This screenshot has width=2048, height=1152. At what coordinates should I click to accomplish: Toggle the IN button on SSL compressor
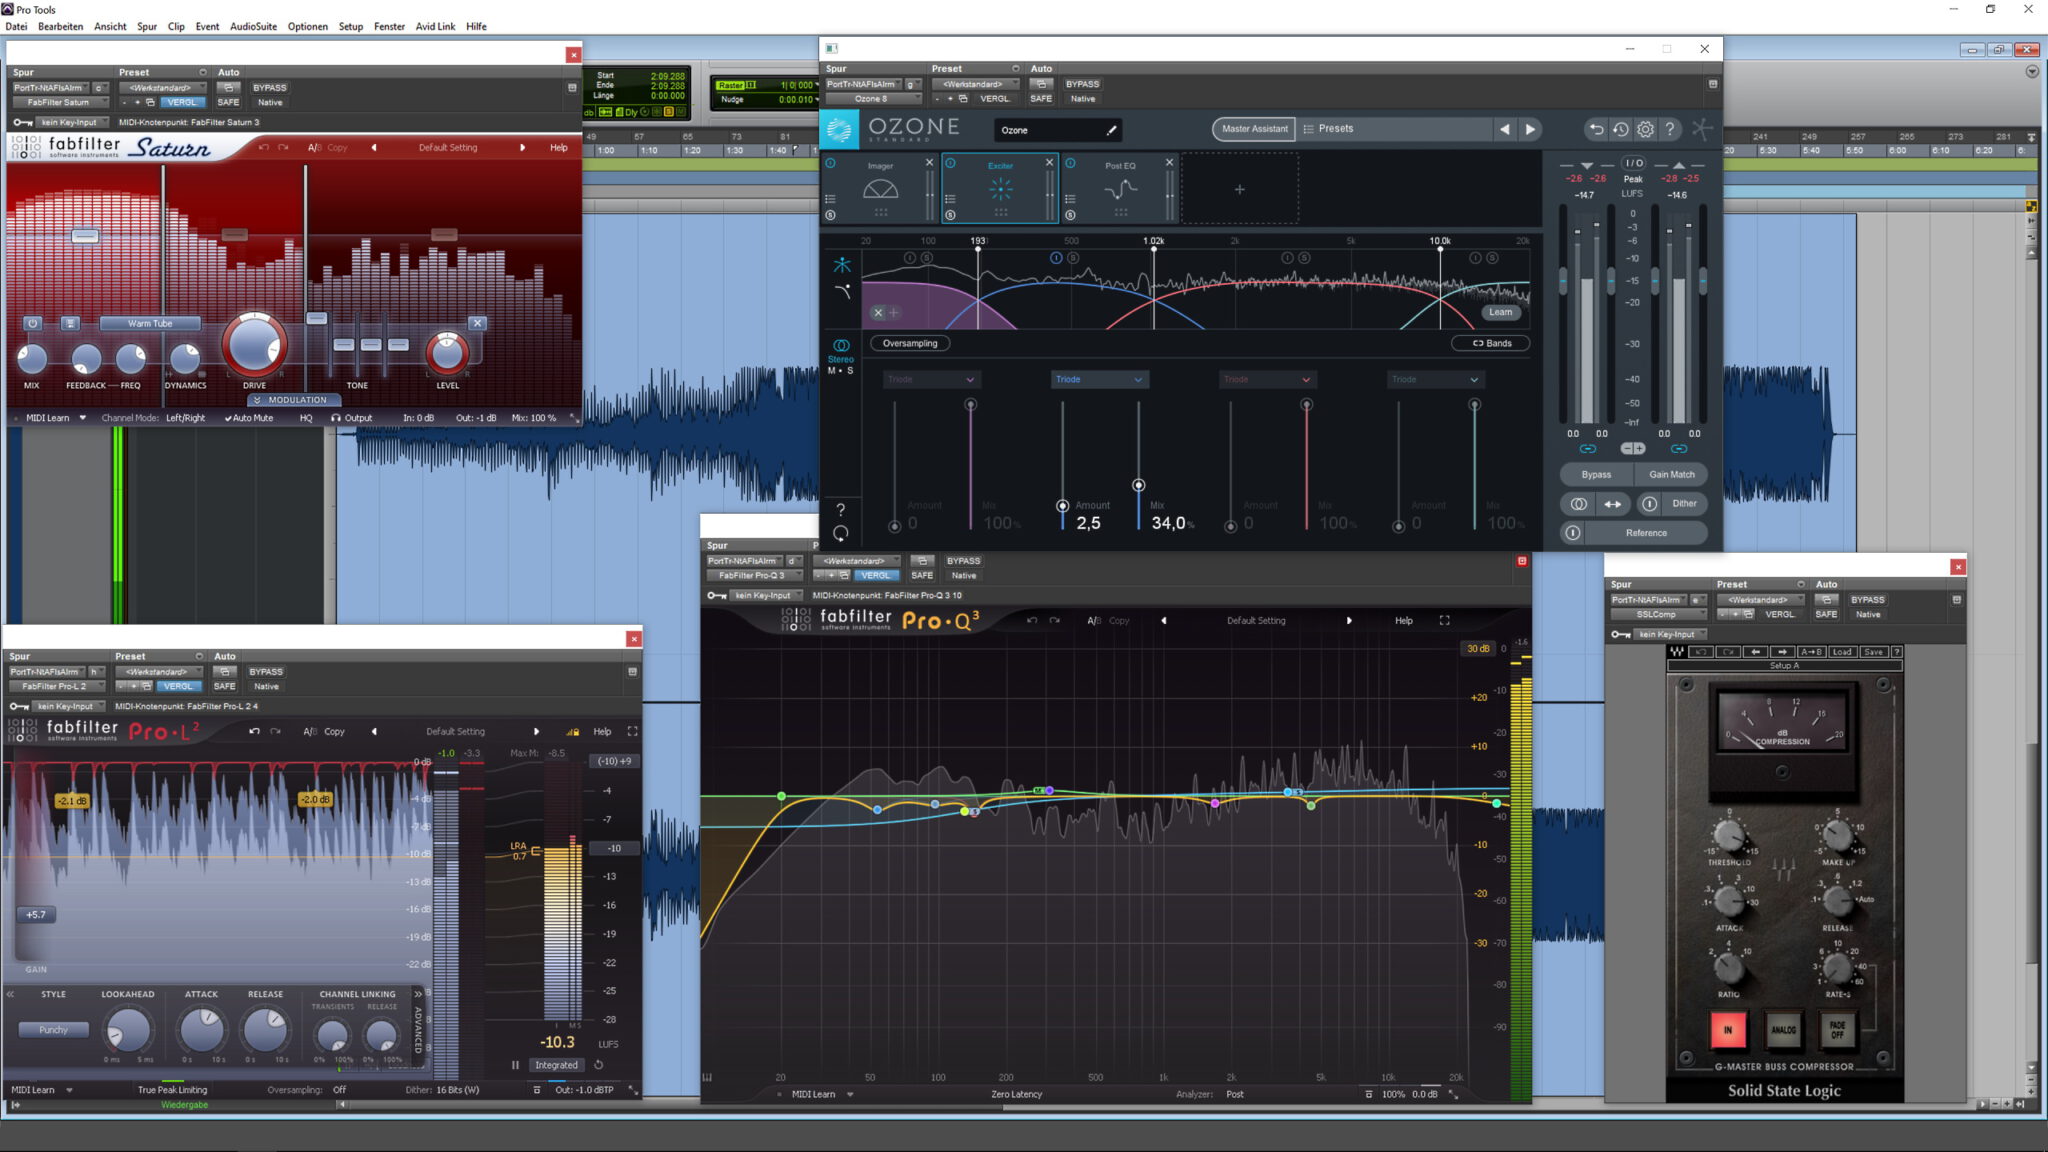[1727, 1030]
